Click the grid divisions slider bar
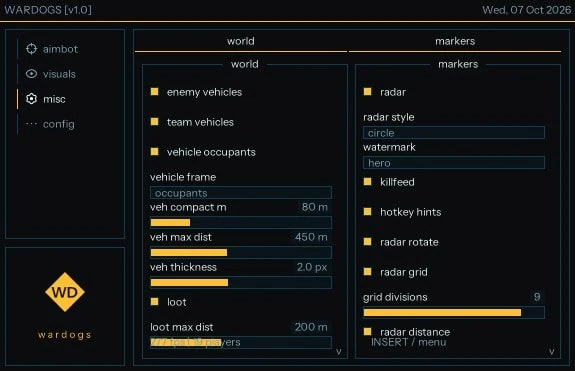 (x=454, y=312)
